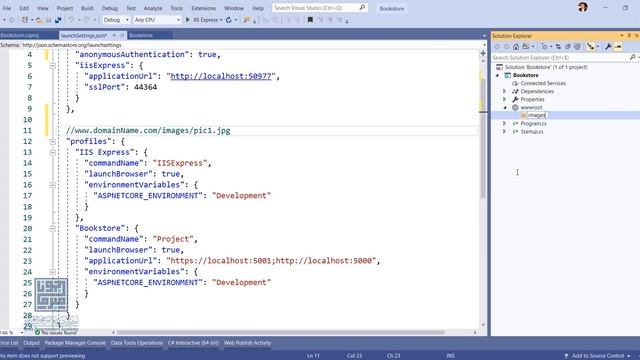Screen dimensions: 640x360
Task: Click the Redo toolbar icon
Action: (87, 20)
